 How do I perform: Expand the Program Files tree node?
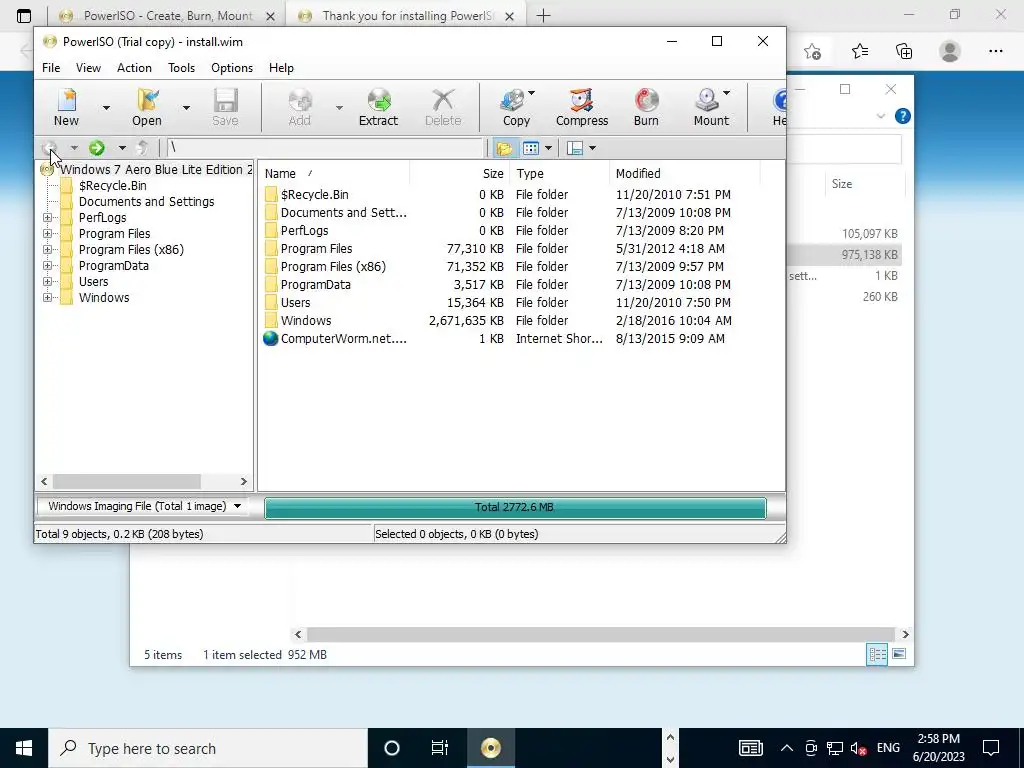point(47,233)
